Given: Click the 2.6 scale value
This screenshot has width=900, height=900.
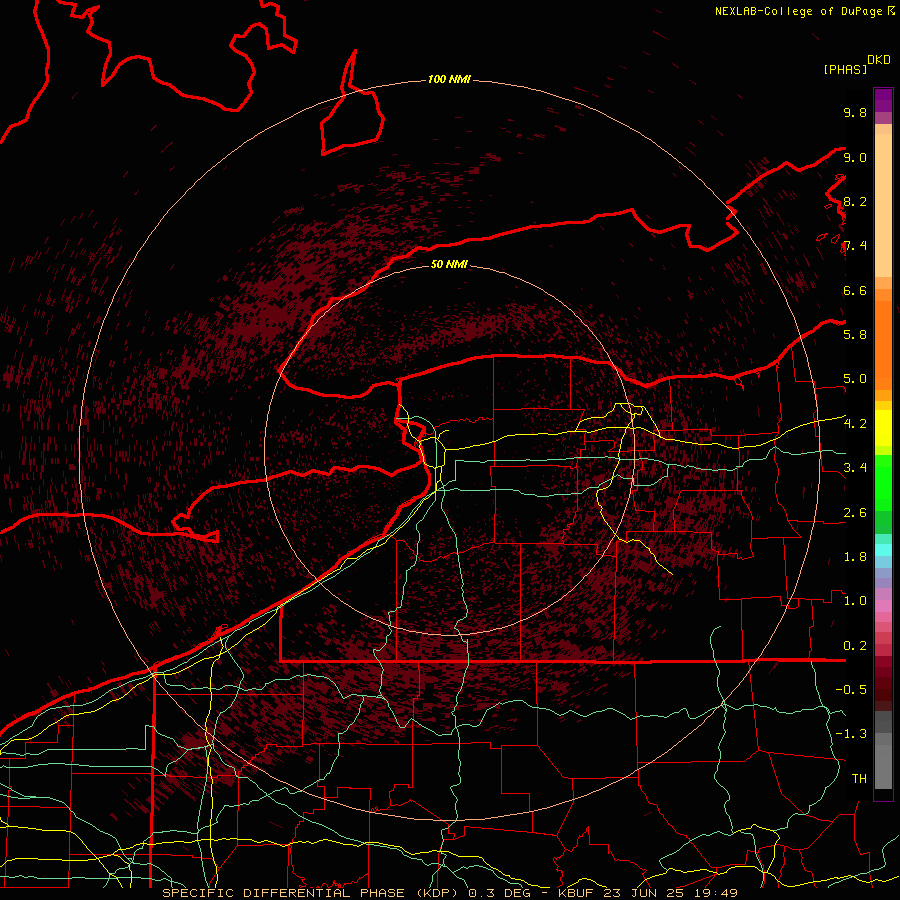Looking at the screenshot, I should pyautogui.click(x=855, y=513).
